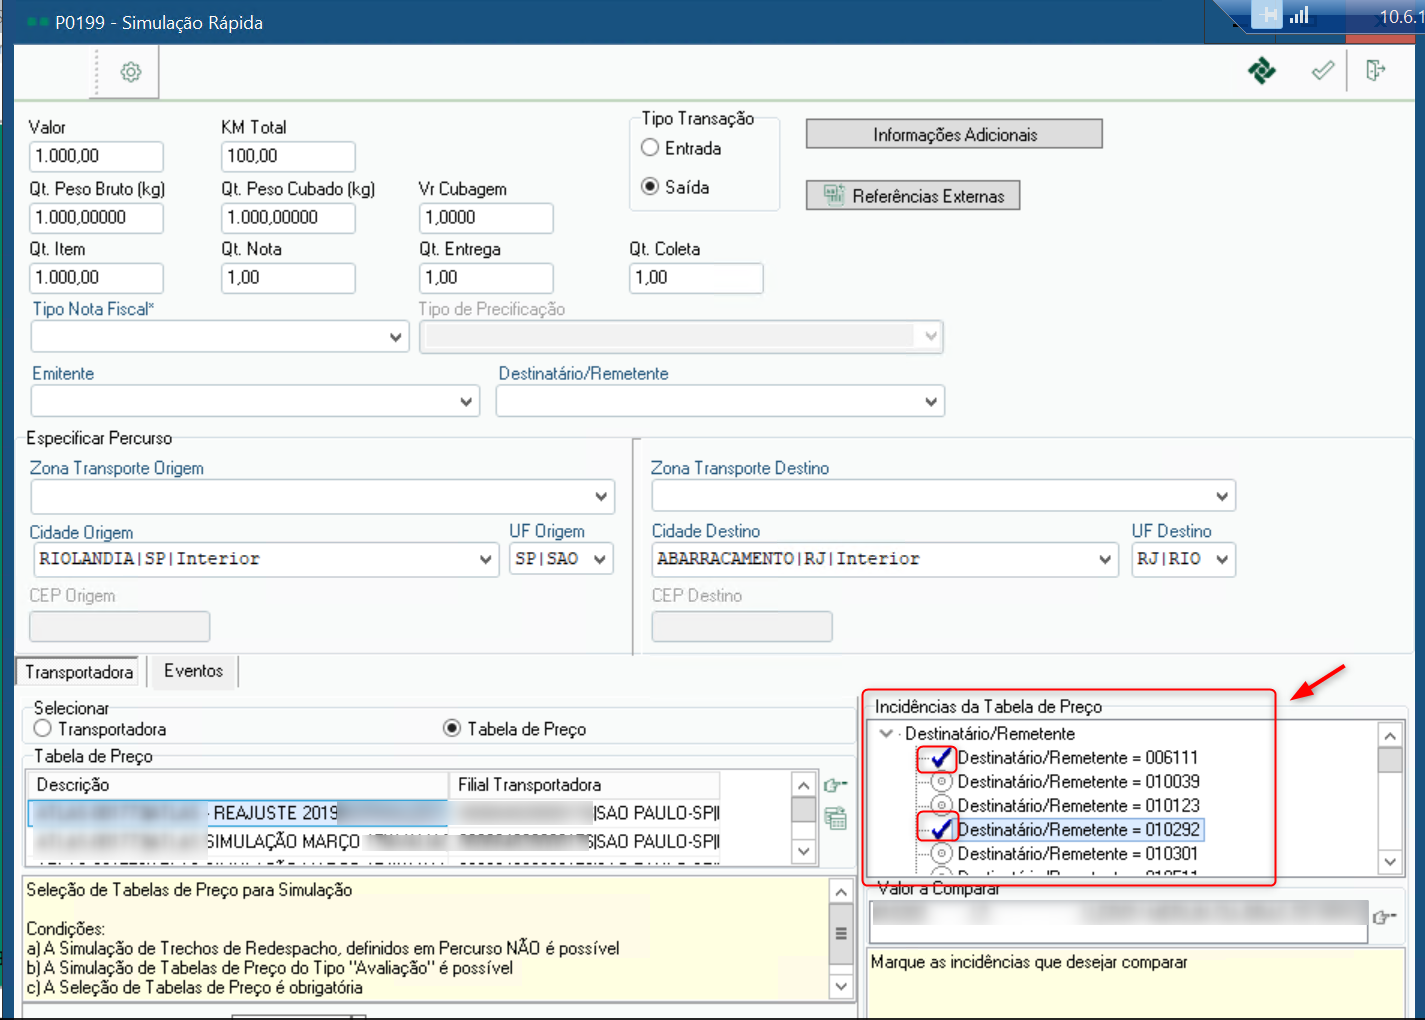Click the table grid icon beside price list
The width and height of the screenshot is (1425, 1020).
pos(836,818)
